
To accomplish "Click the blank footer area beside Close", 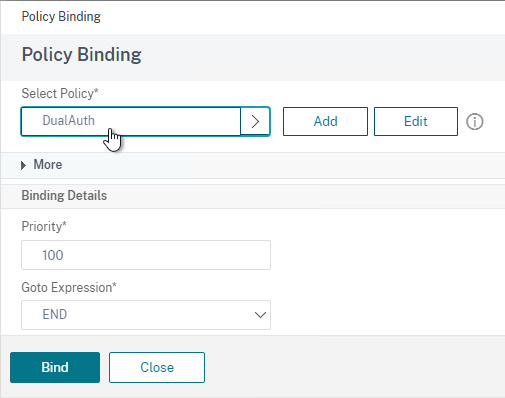I will point(353,367).
